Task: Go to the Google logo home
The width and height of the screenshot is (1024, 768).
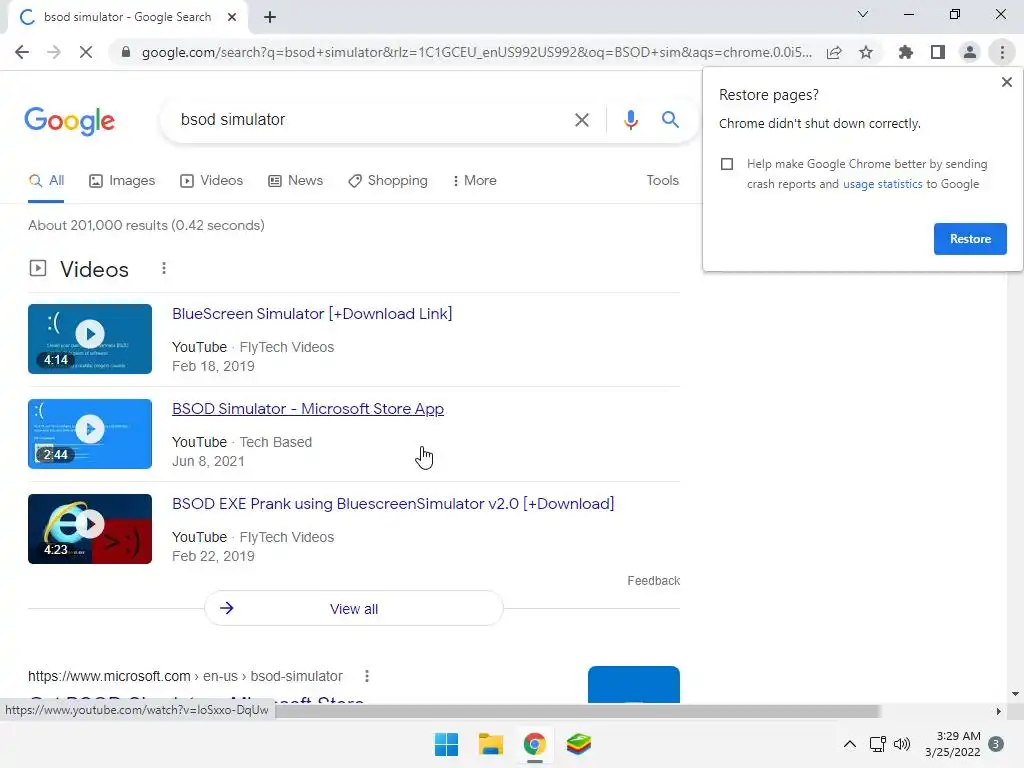Action: [70, 121]
